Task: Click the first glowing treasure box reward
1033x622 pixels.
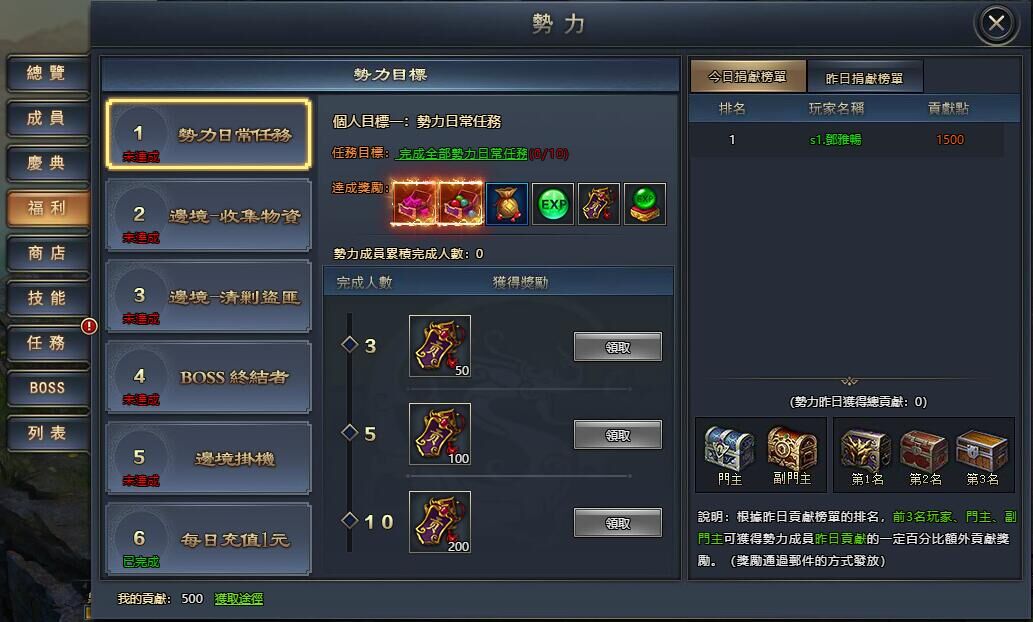Action: pos(414,204)
